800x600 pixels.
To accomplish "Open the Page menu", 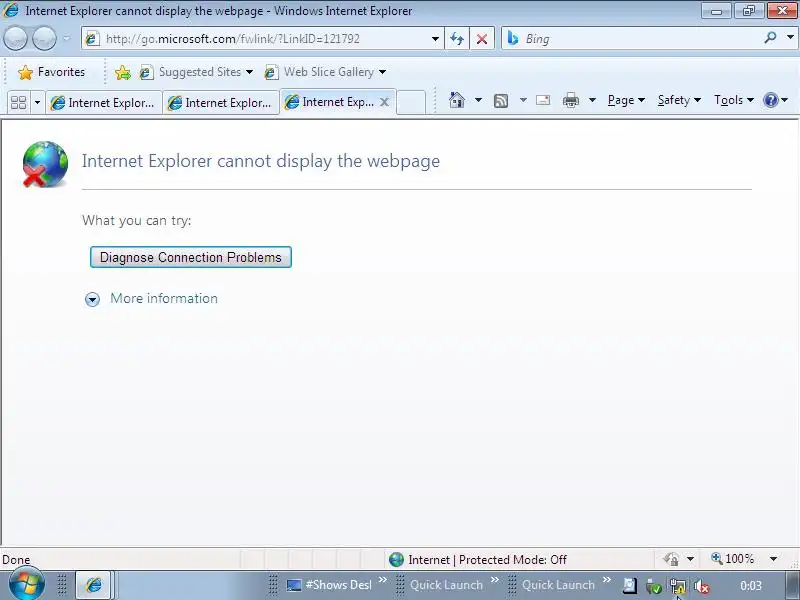I will 626,100.
